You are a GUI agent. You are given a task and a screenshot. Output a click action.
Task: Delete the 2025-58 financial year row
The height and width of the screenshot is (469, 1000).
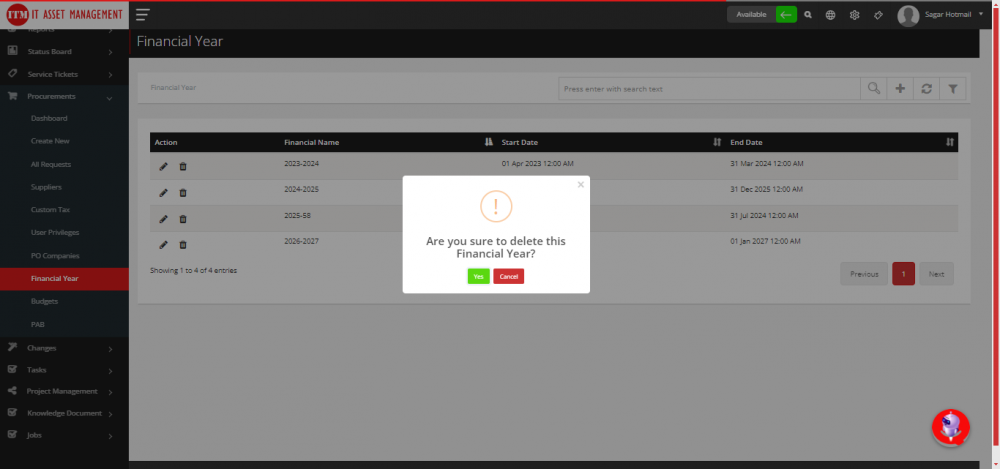click(183, 219)
